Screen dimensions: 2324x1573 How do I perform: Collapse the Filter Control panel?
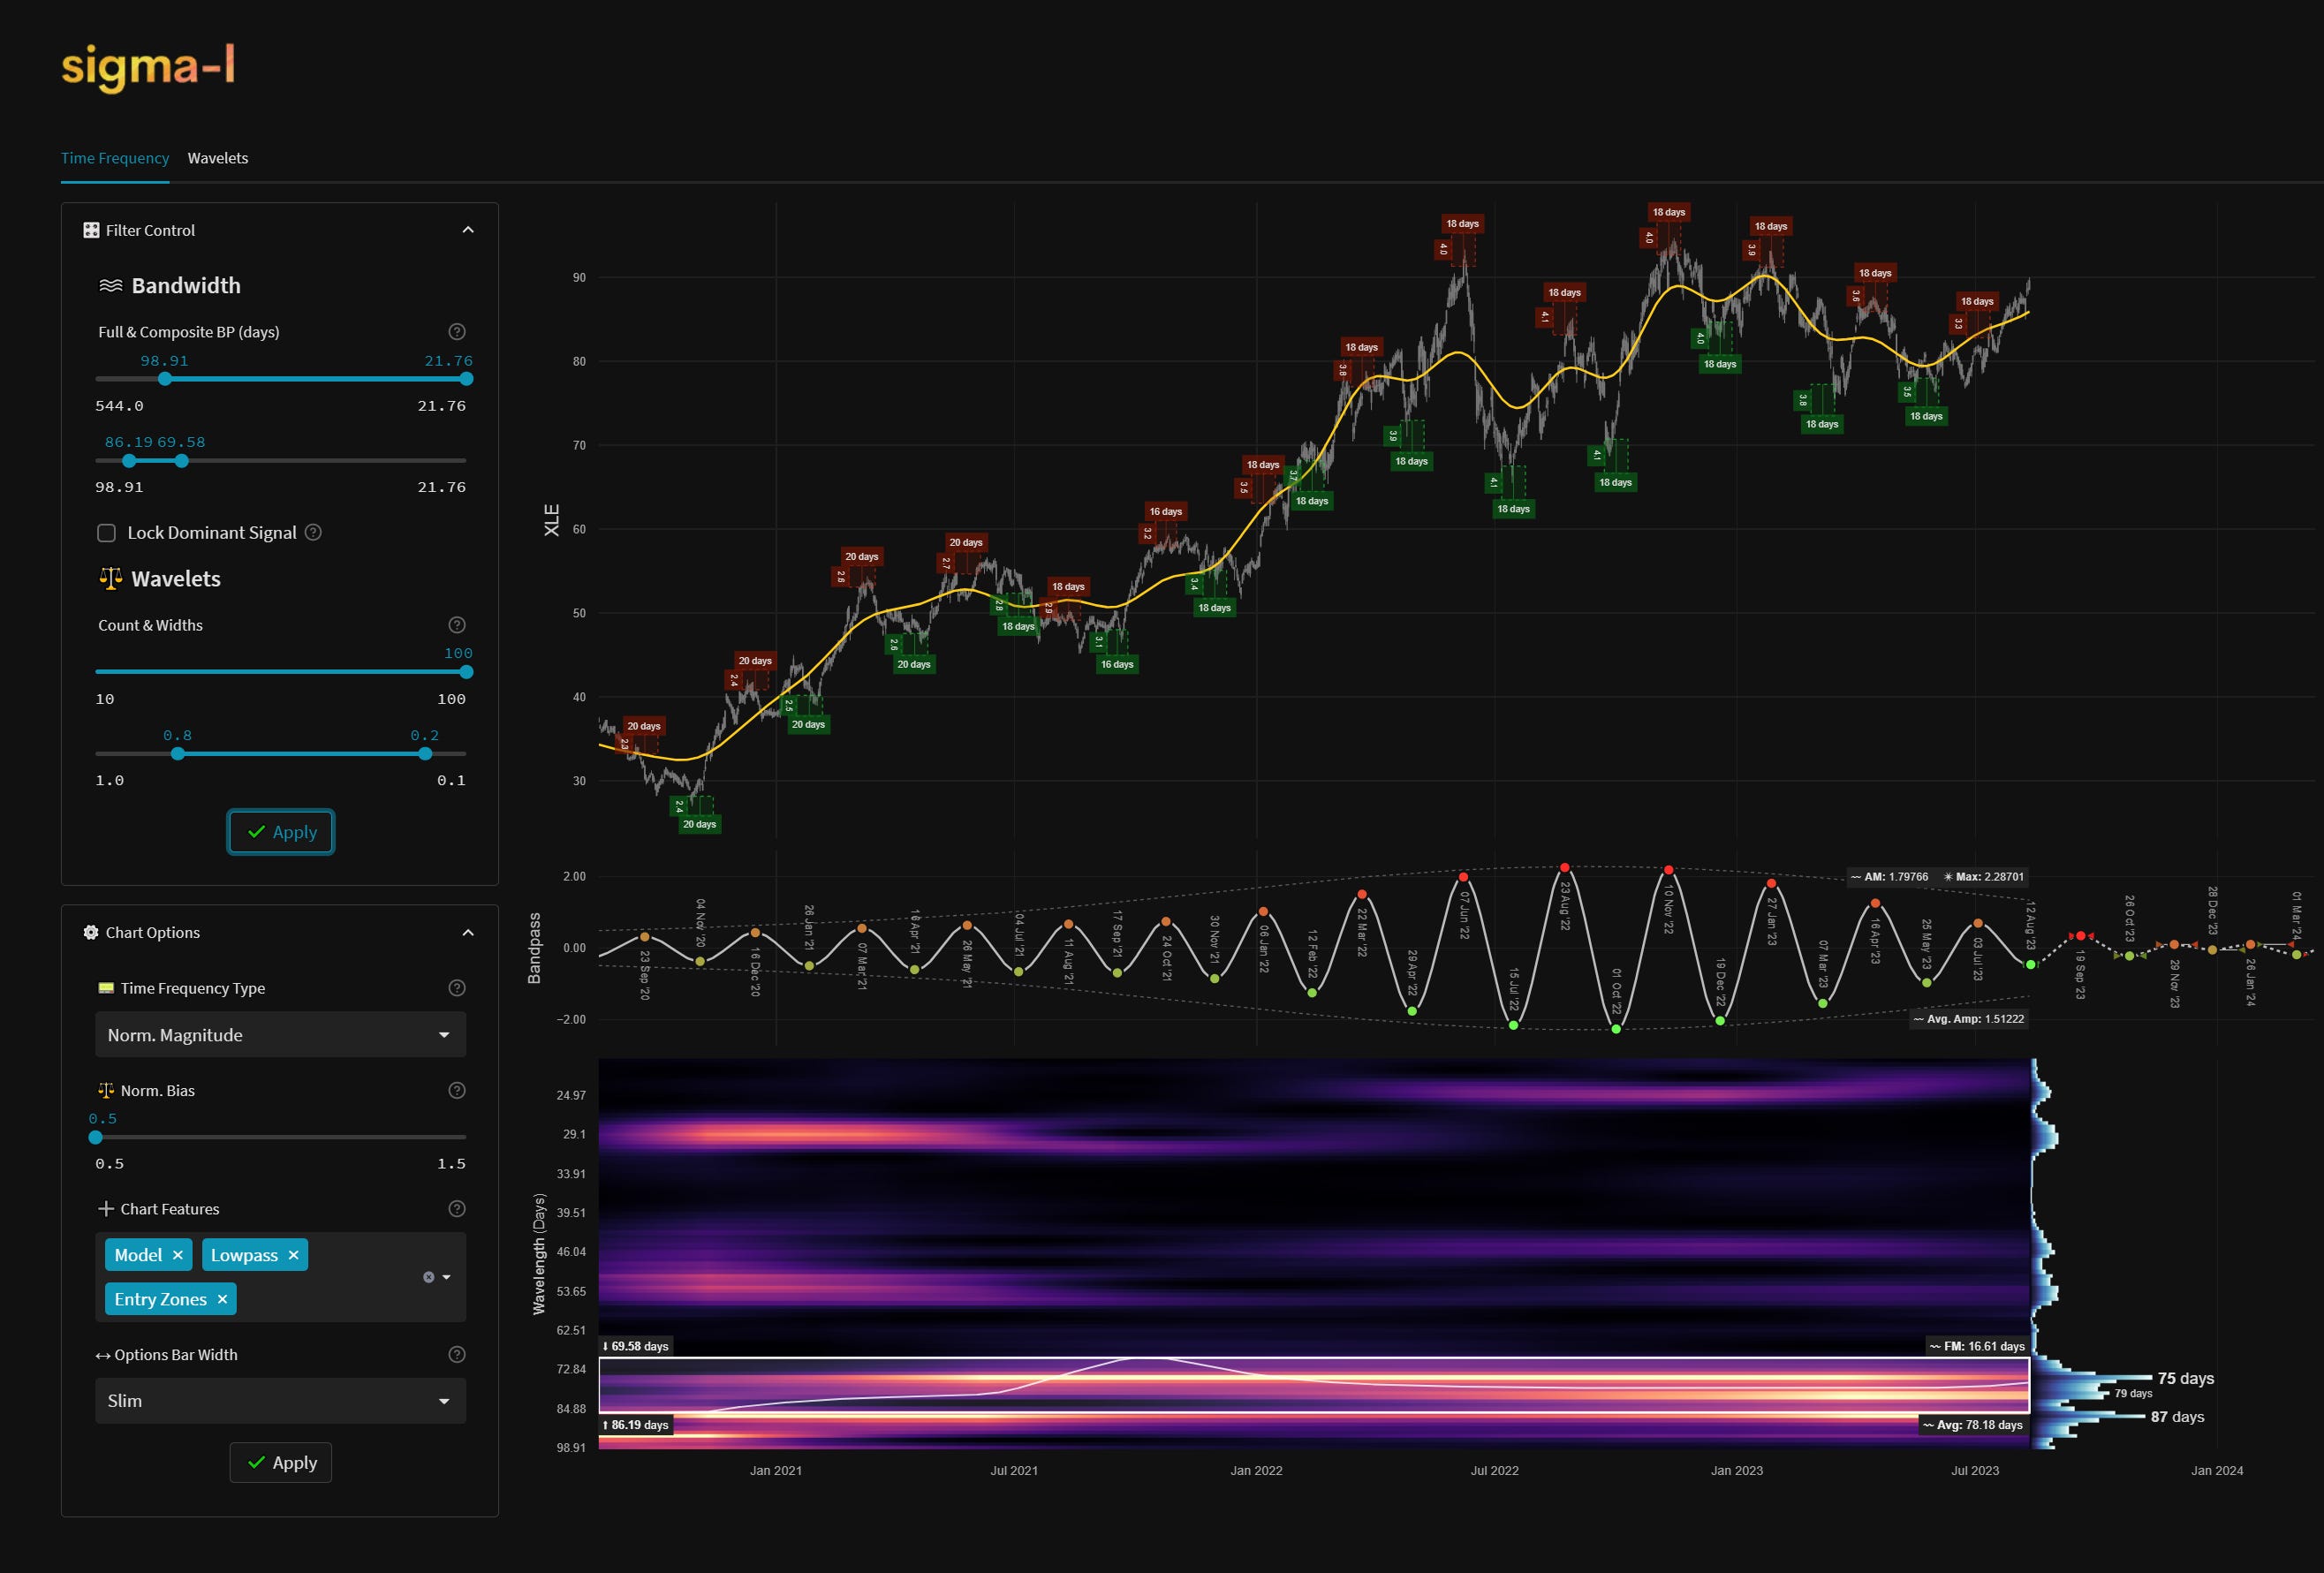pos(468,230)
